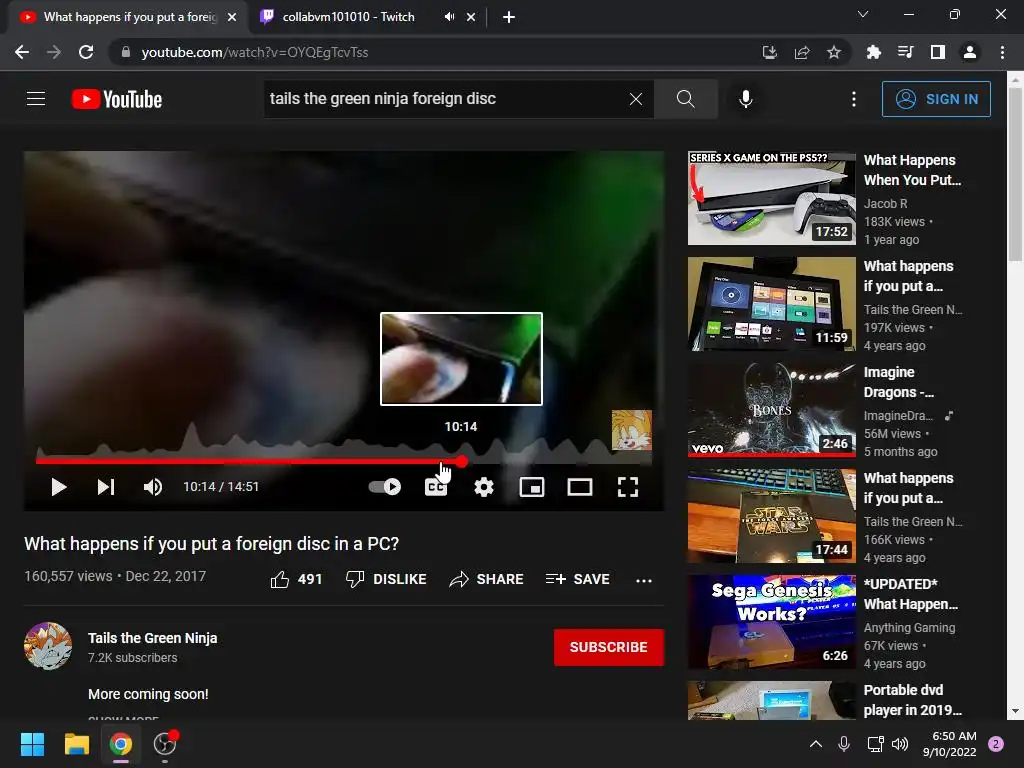1024x768 pixels.
Task: Click the SIGN IN button
Action: click(x=936, y=99)
